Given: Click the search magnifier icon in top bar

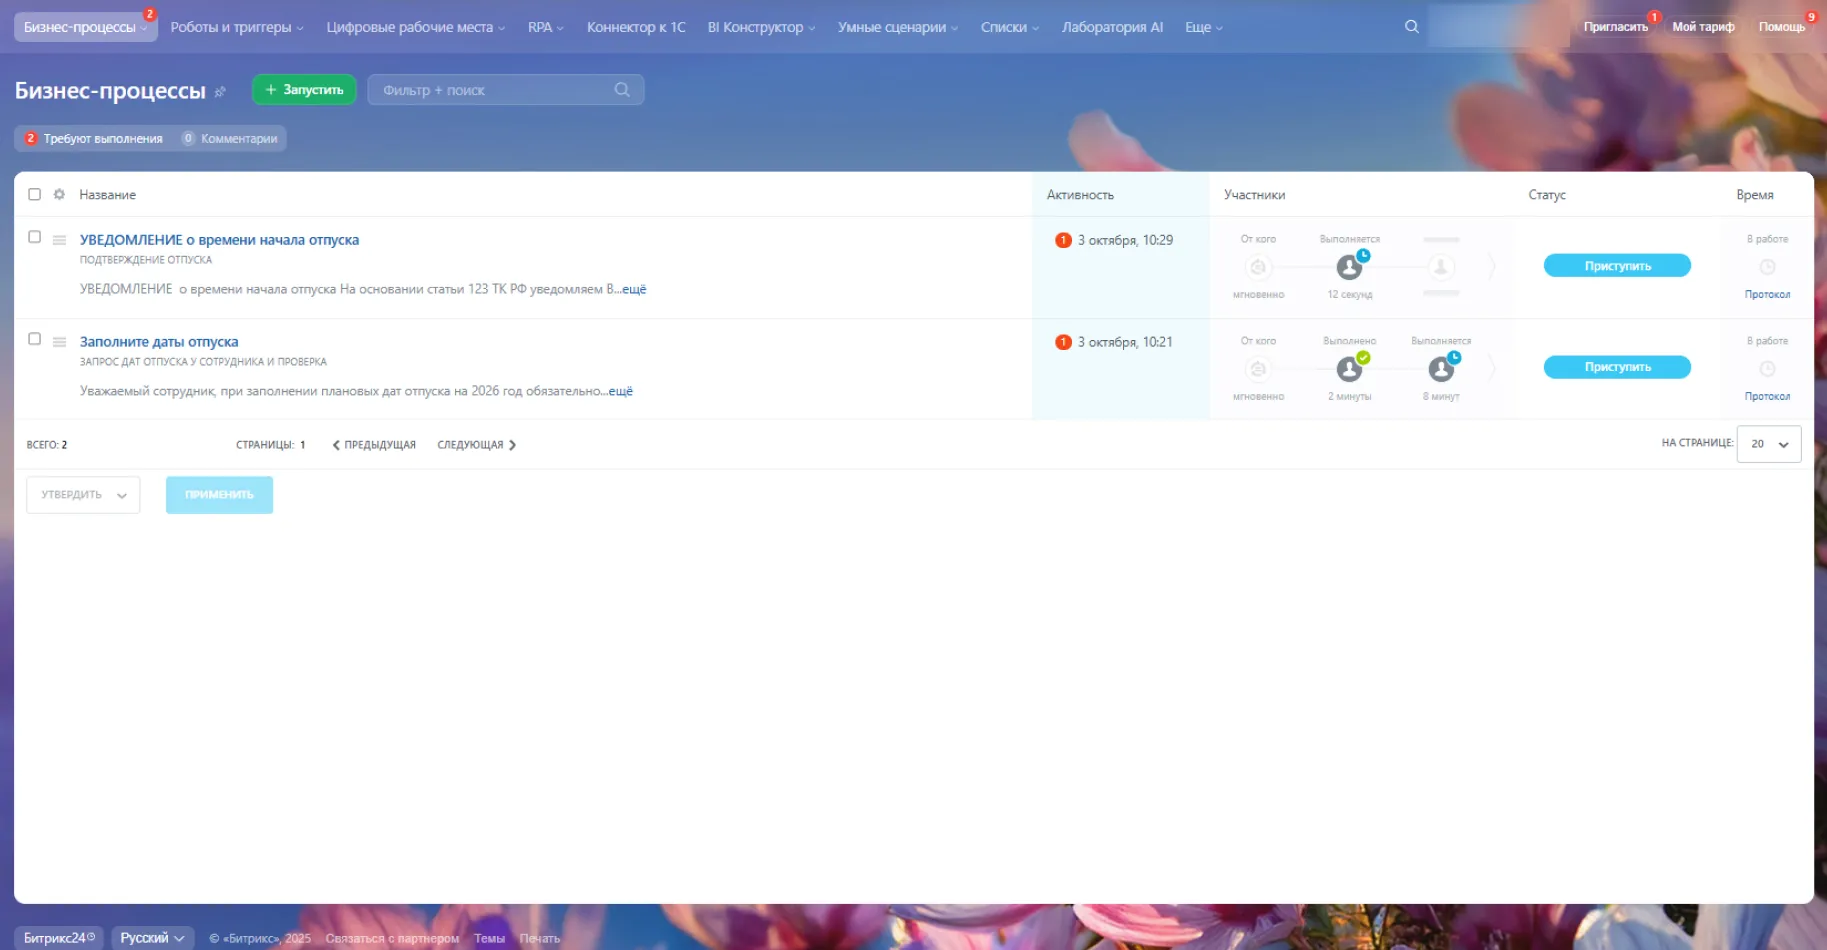Looking at the screenshot, I should pos(1411,27).
